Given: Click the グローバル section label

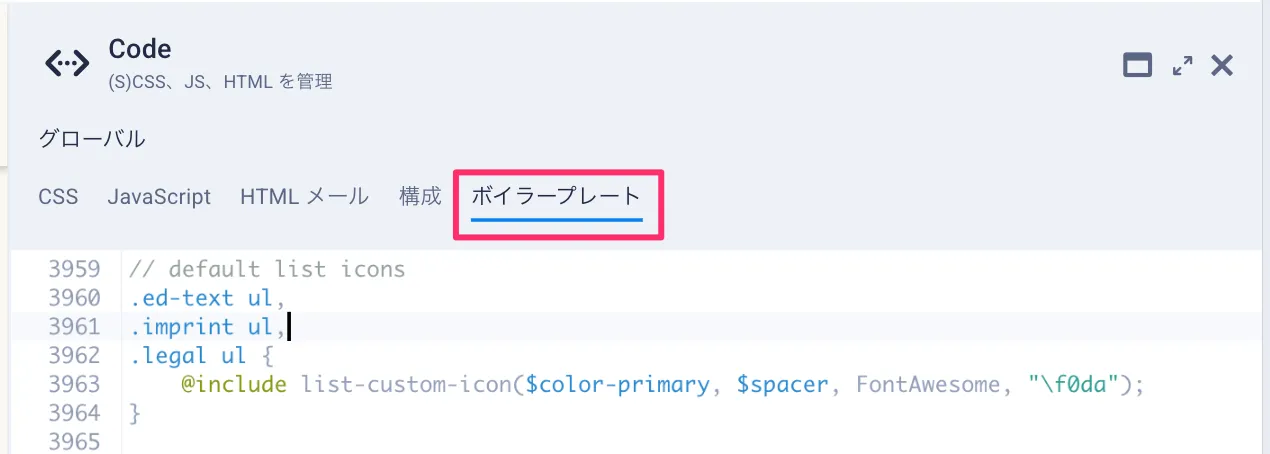Looking at the screenshot, I should coord(92,139).
